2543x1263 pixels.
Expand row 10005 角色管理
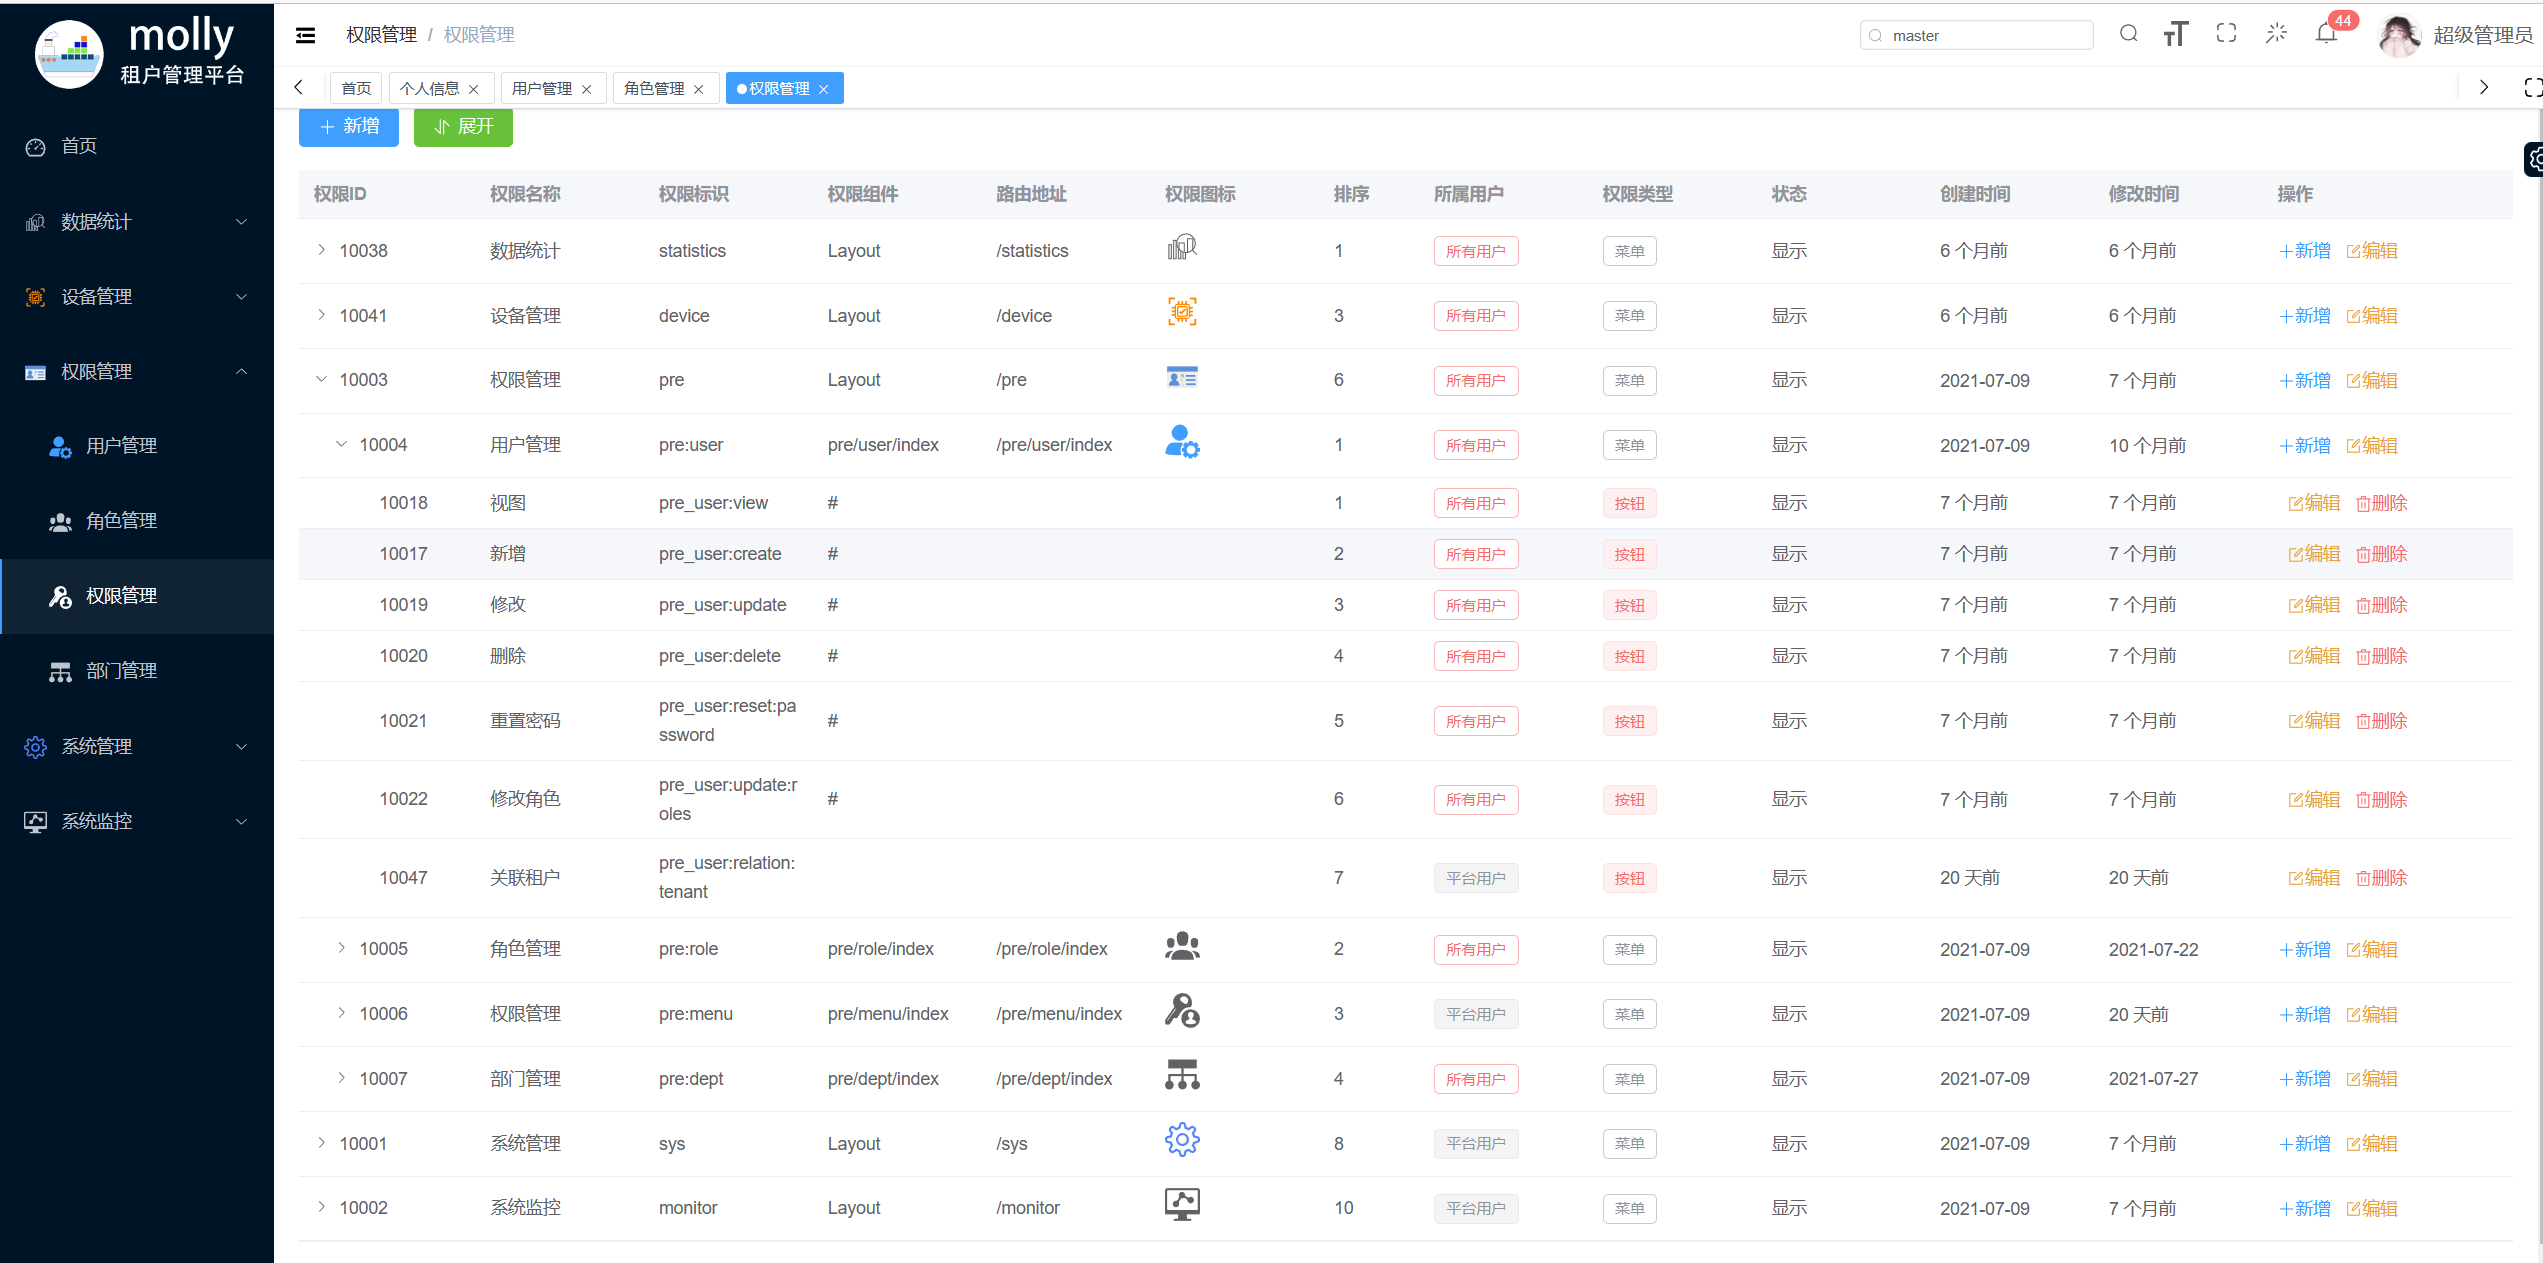341,948
